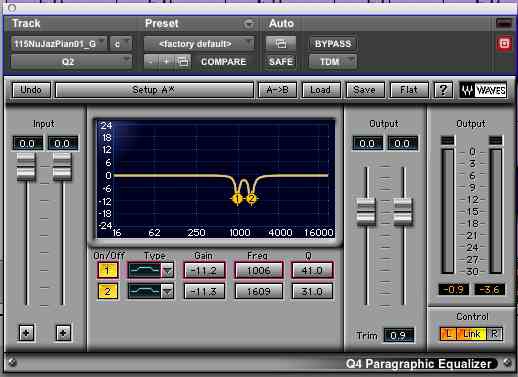Click left output meter clip indicator
The image size is (518, 377).
[x=448, y=140]
